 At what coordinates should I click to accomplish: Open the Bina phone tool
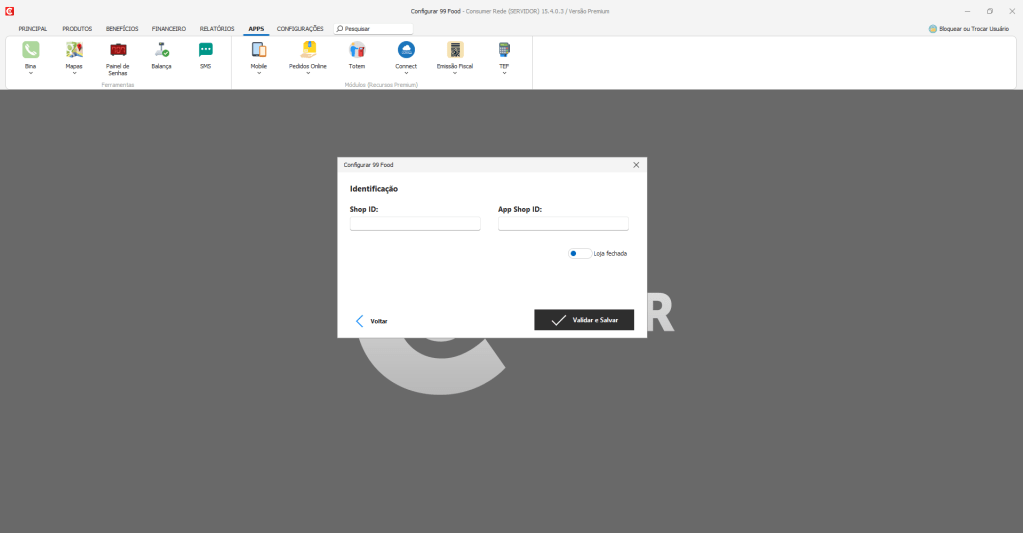(31, 50)
